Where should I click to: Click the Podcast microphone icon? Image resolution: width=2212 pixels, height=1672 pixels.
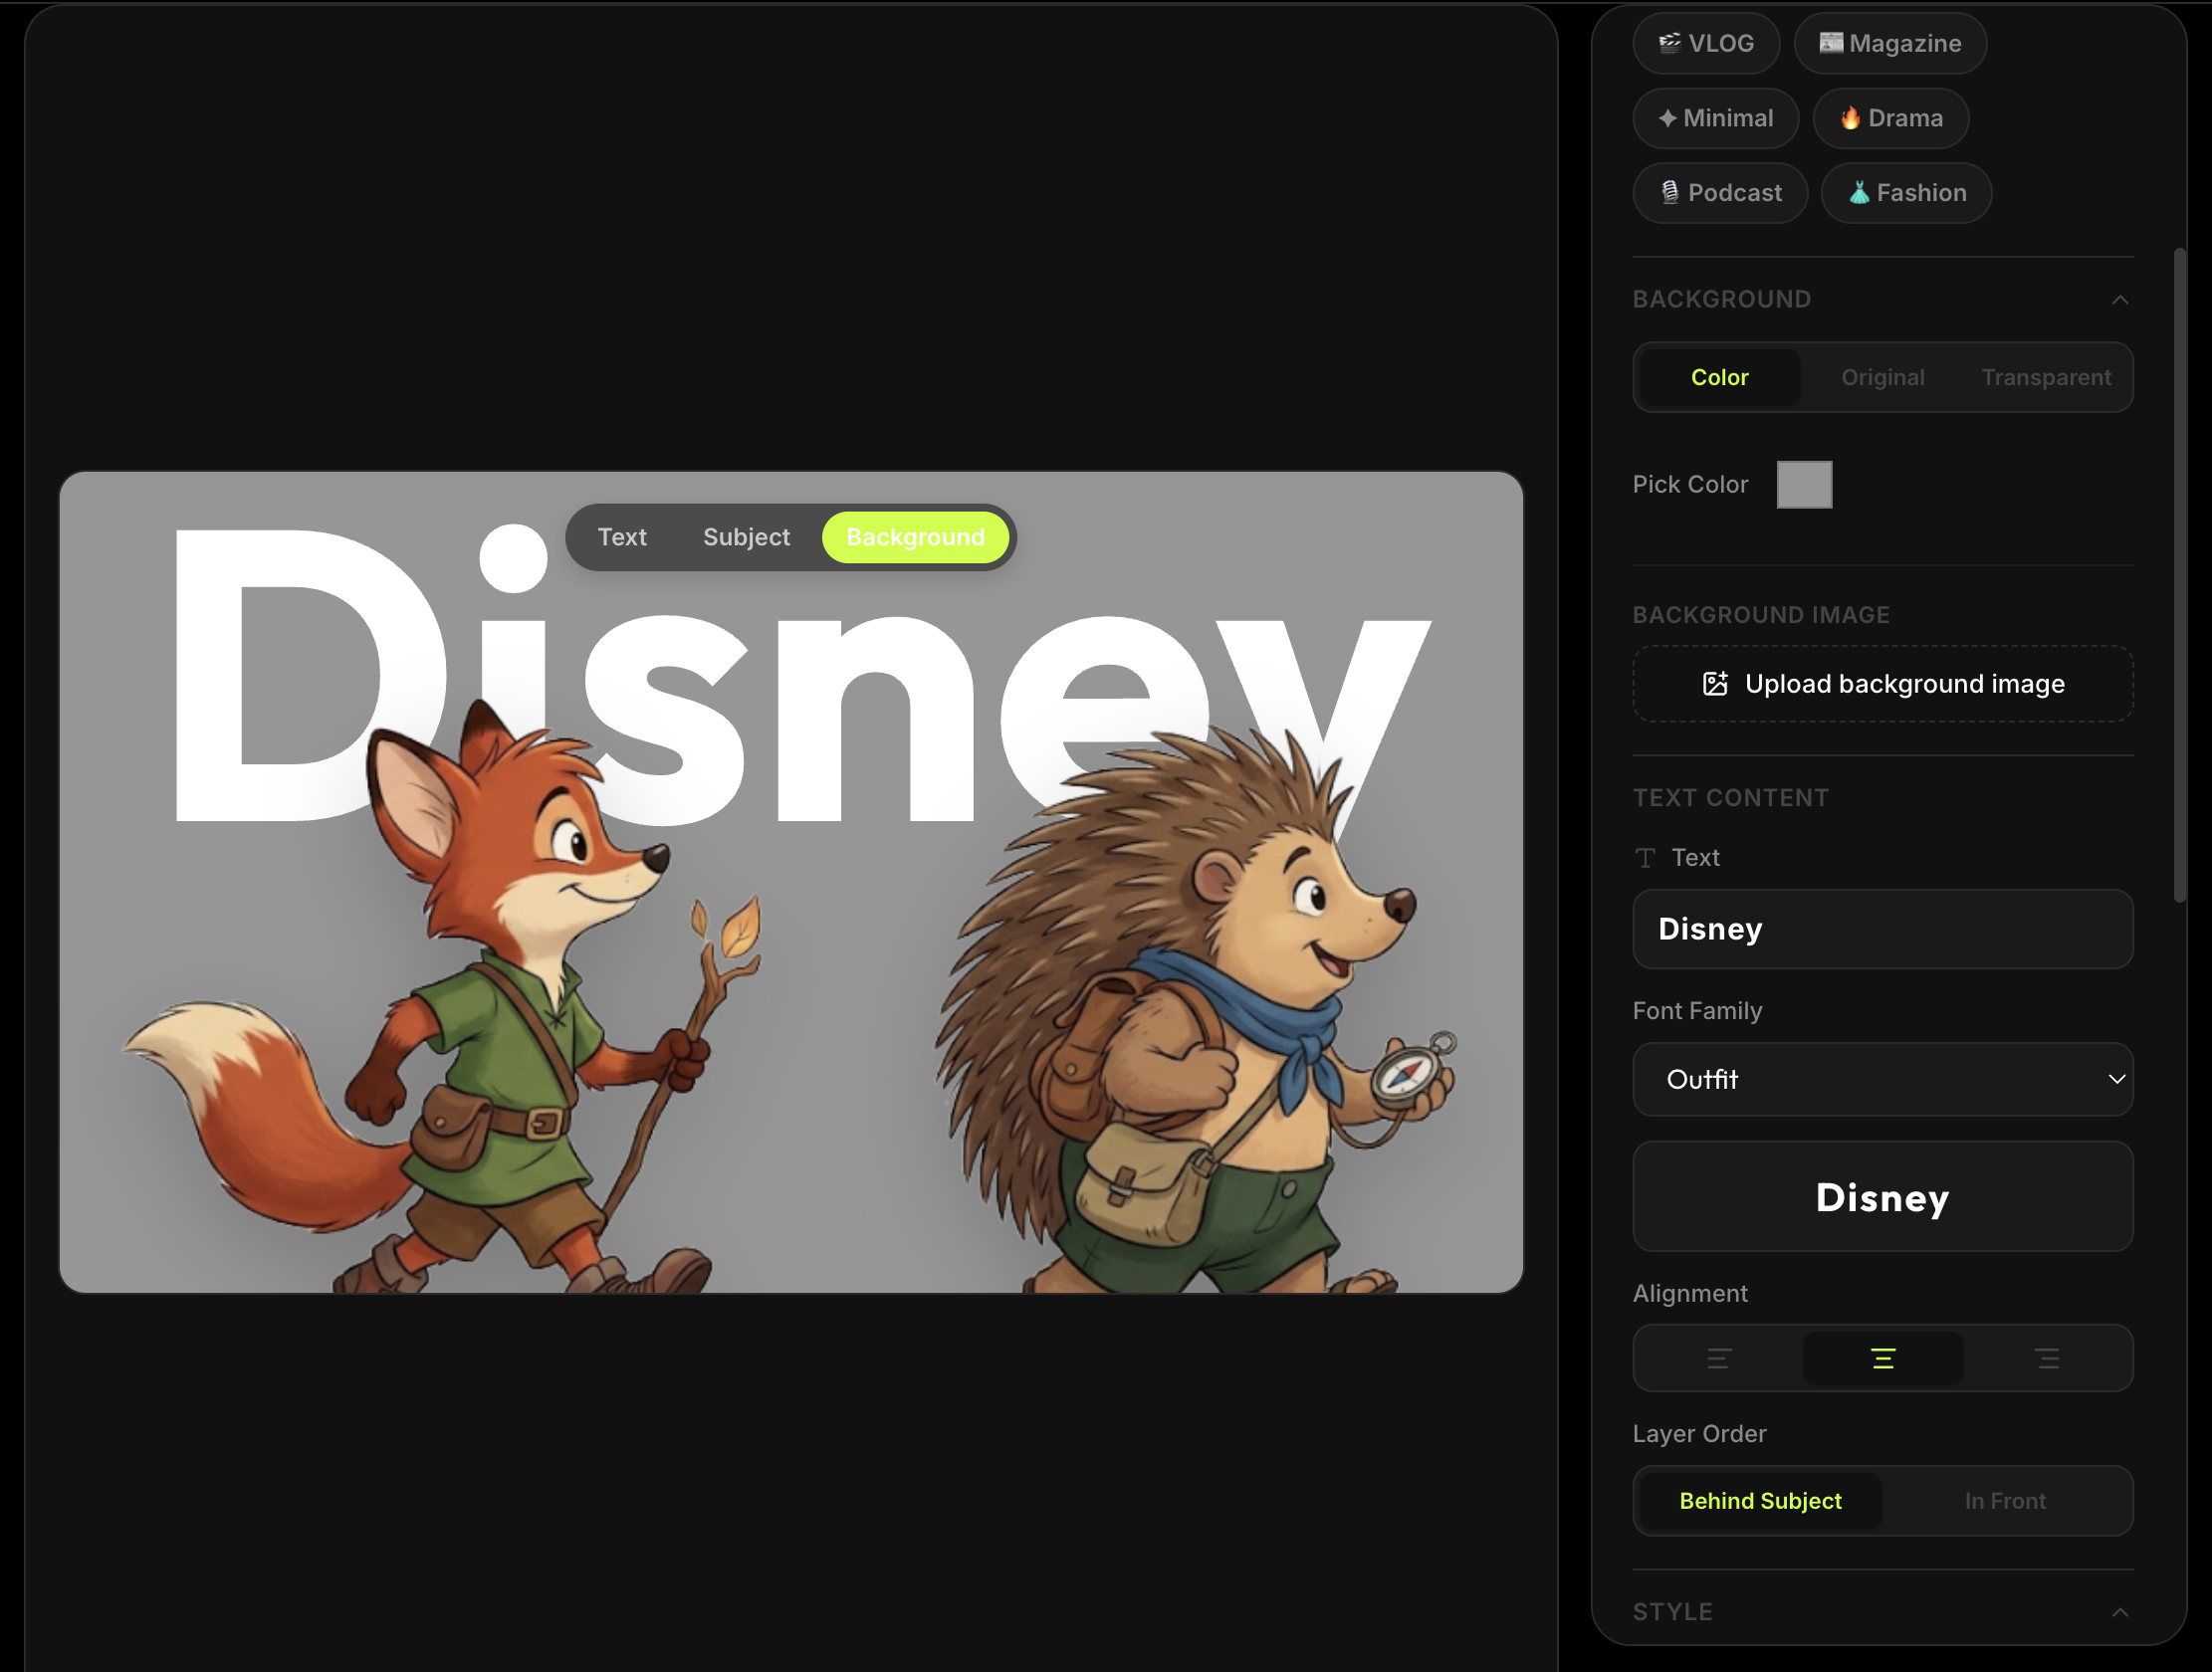(x=1669, y=192)
